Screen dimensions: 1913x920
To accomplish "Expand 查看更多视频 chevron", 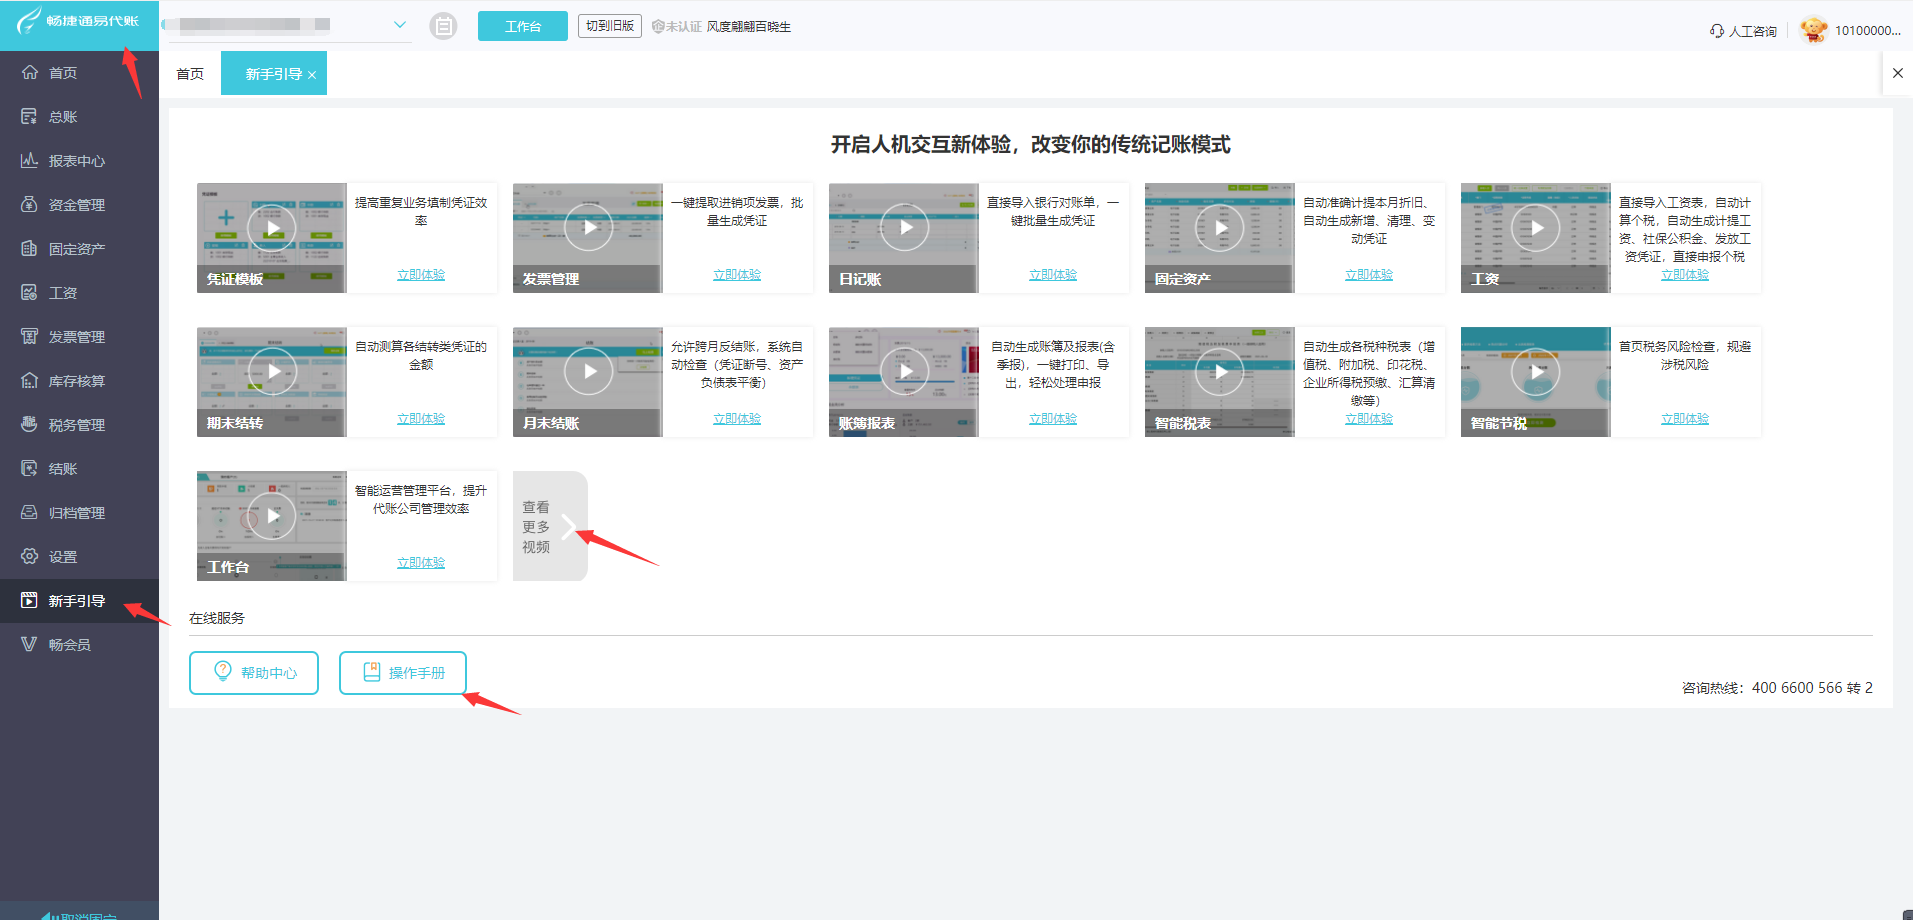I will [x=567, y=527].
